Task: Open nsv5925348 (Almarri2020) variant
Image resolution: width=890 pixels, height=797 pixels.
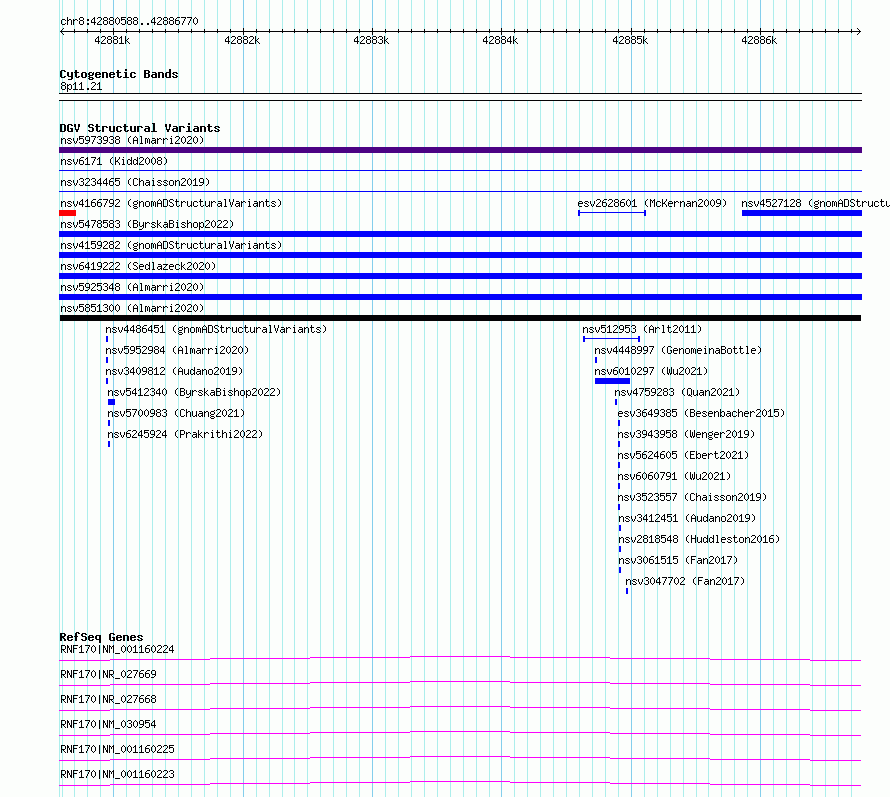Action: (132, 287)
